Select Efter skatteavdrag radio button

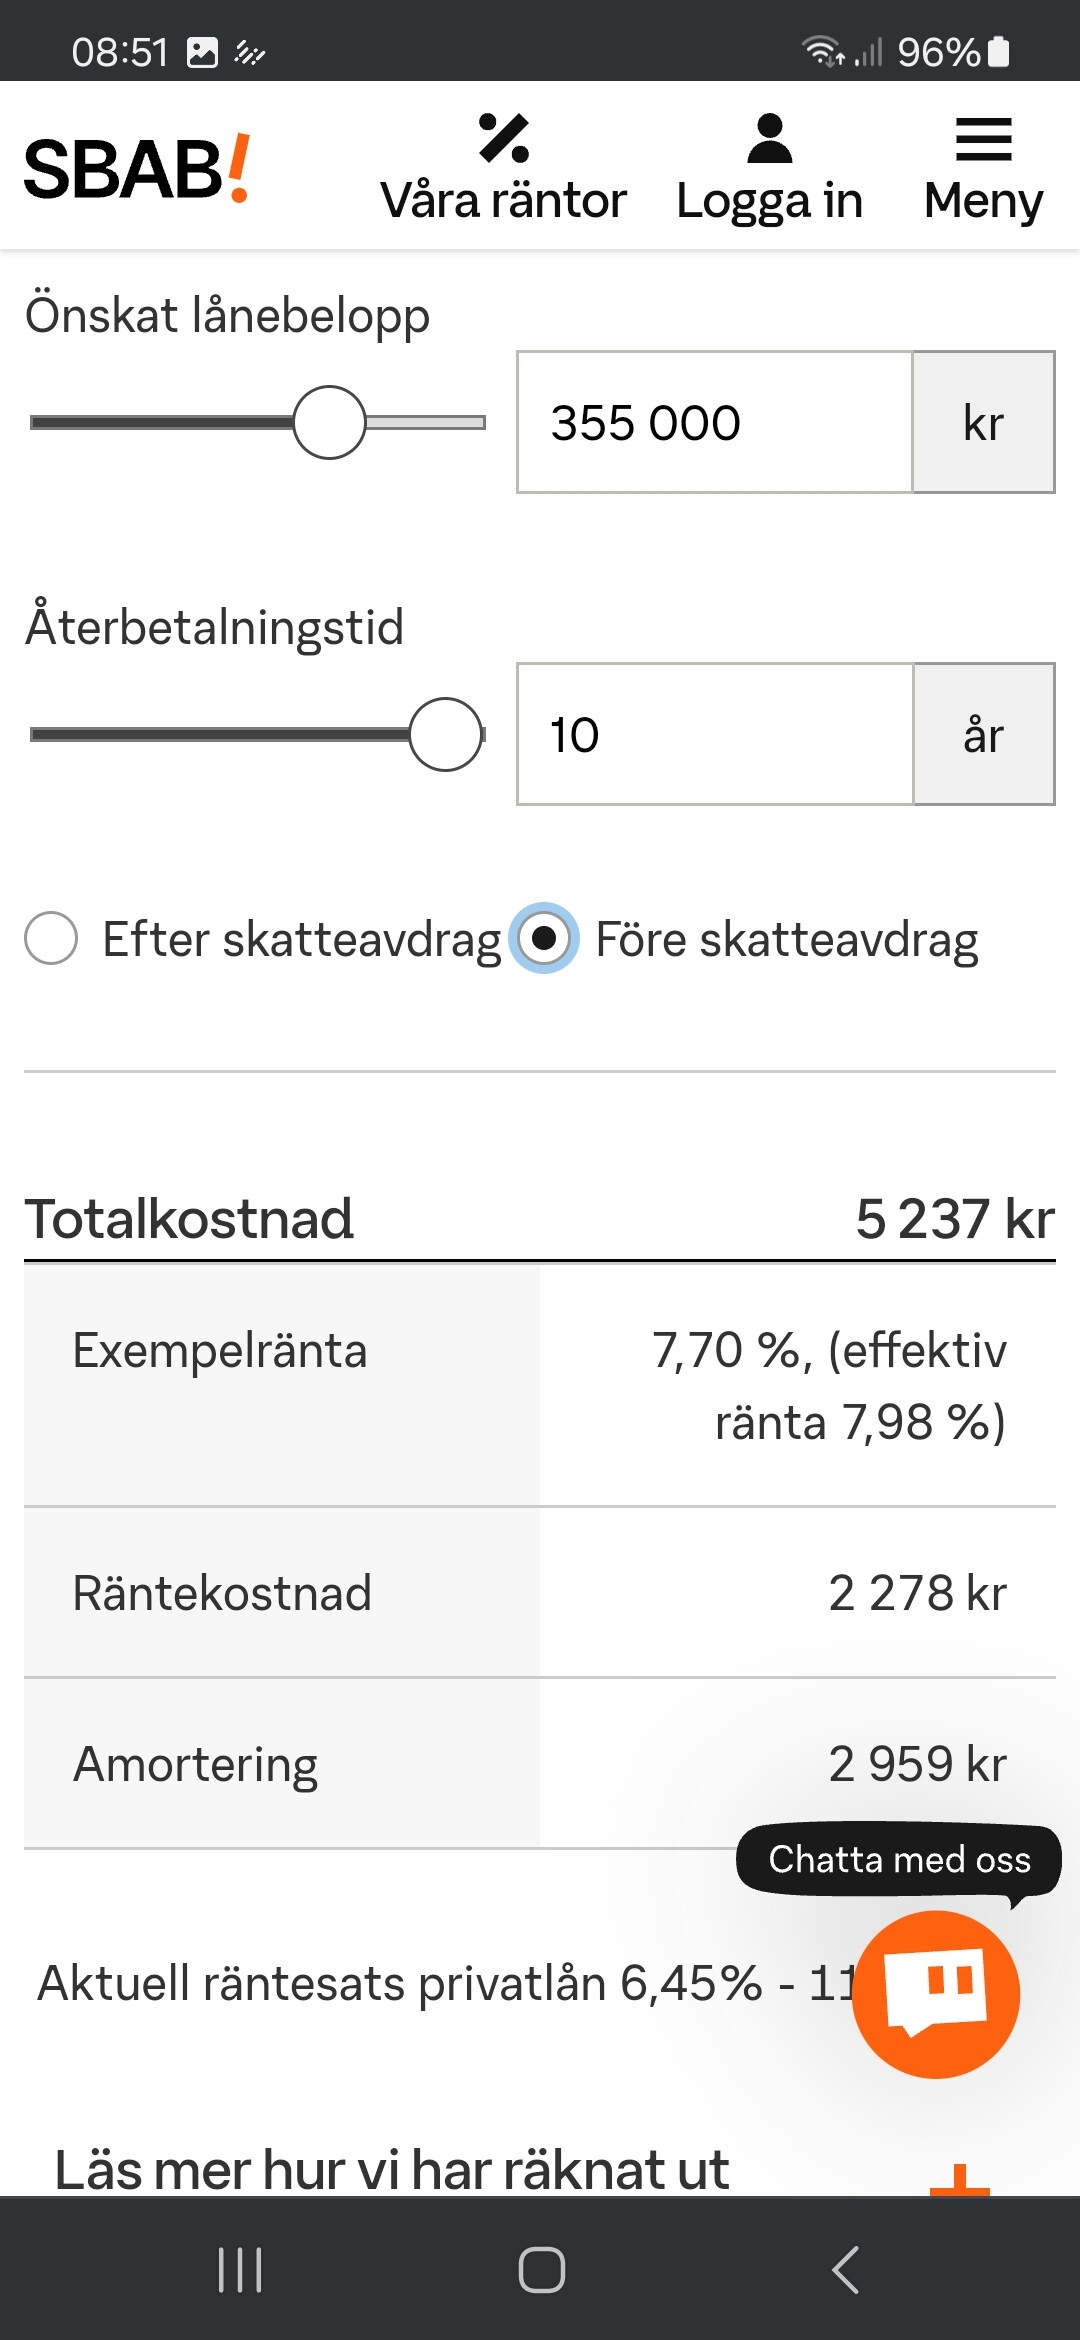(51, 938)
